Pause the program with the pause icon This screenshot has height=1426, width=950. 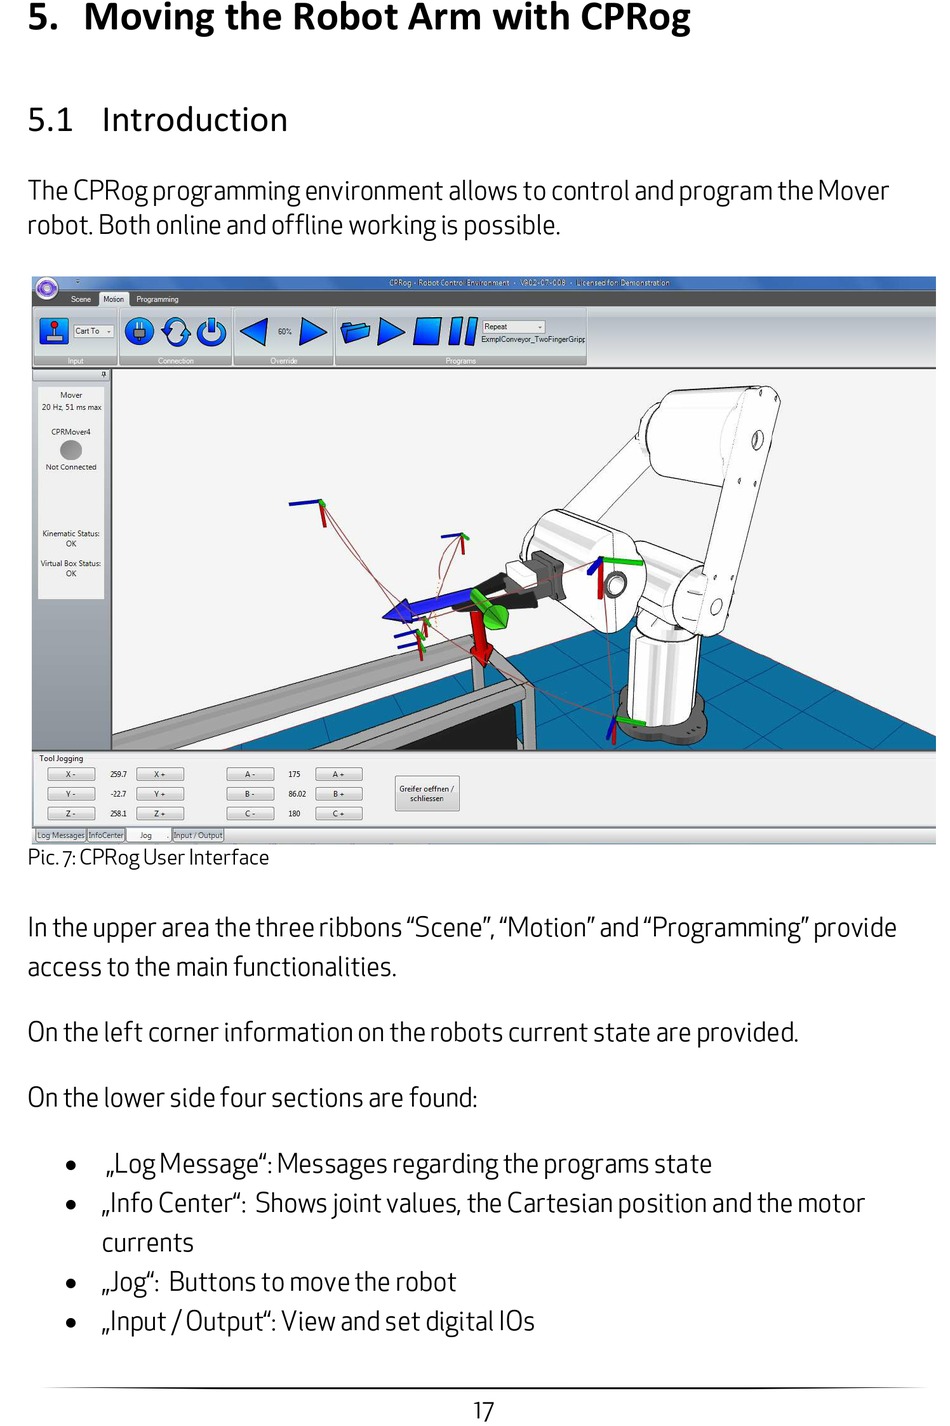[x=462, y=331]
